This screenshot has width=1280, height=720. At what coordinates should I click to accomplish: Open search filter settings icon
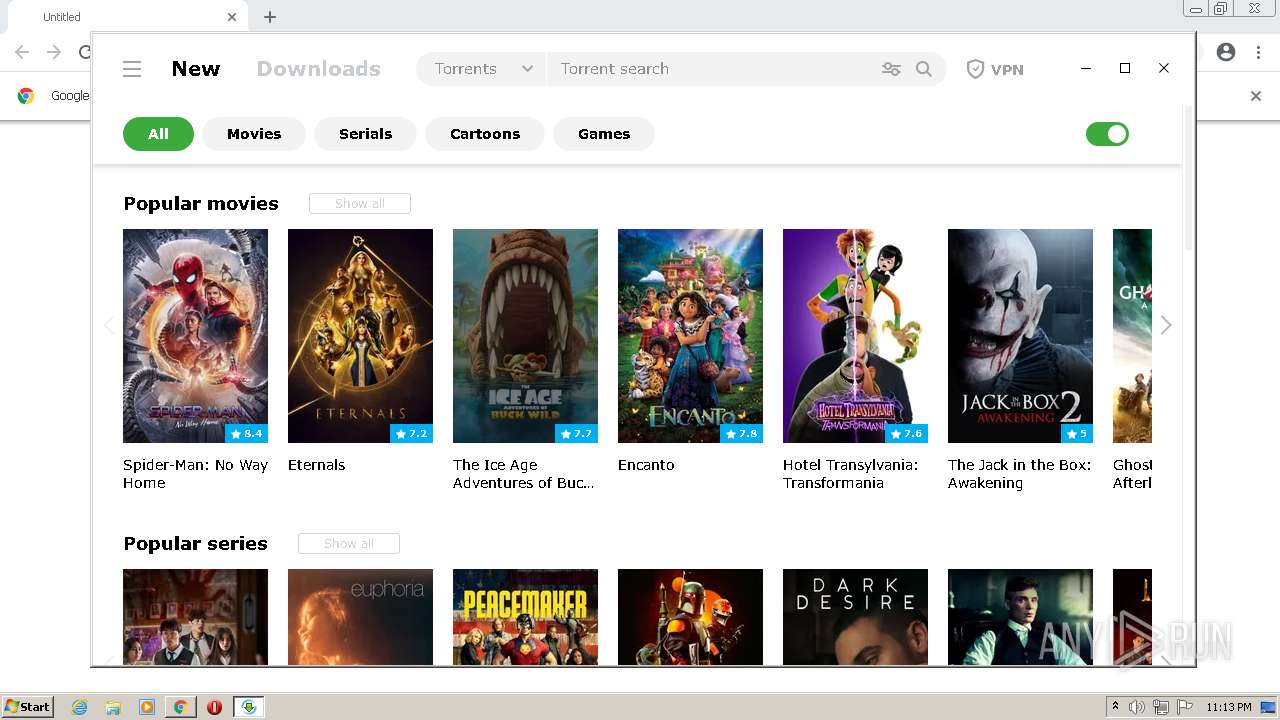[x=891, y=69]
